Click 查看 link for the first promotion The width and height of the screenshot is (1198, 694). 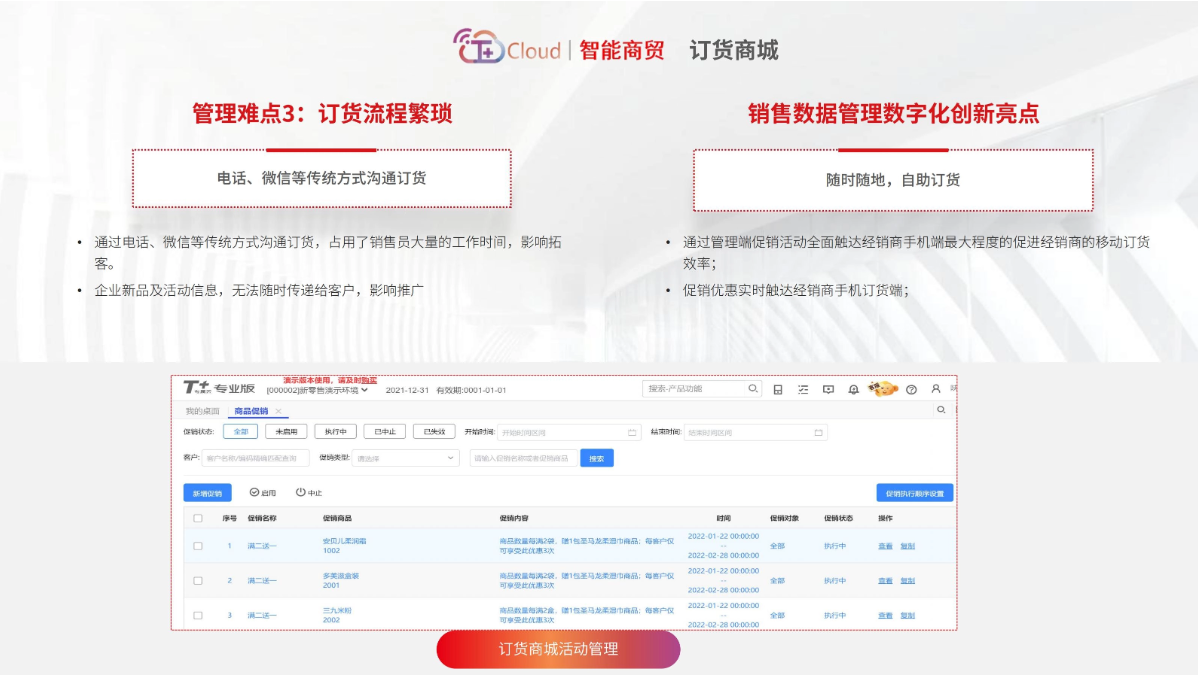pyautogui.click(x=885, y=546)
